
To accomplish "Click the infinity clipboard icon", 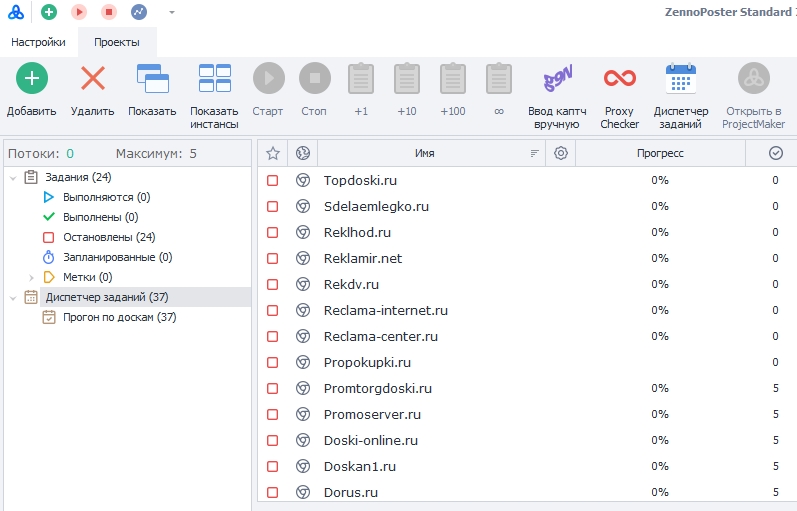I will tap(499, 78).
